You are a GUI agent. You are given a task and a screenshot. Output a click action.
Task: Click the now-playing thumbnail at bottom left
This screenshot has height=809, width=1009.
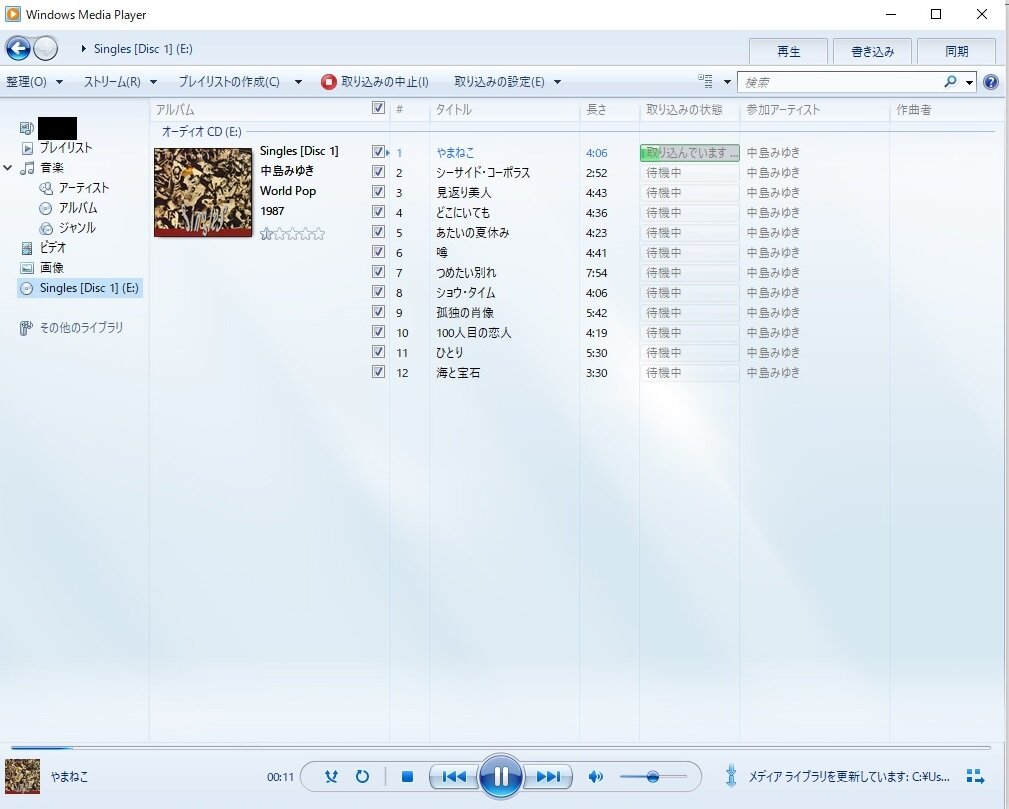coord(23,776)
